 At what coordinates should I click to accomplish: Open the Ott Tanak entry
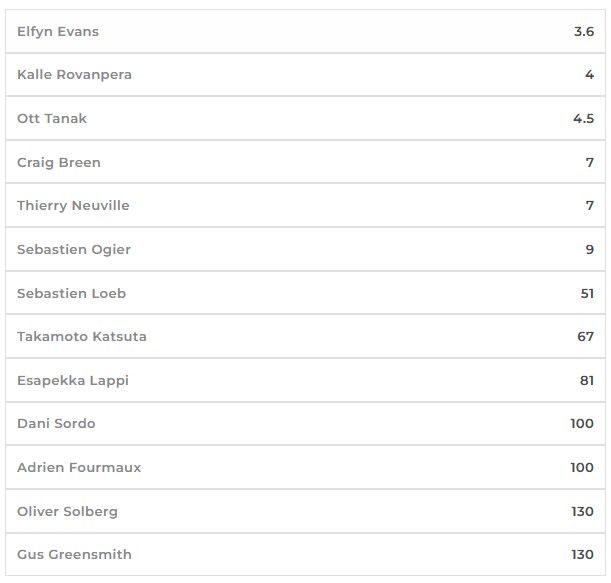52,119
